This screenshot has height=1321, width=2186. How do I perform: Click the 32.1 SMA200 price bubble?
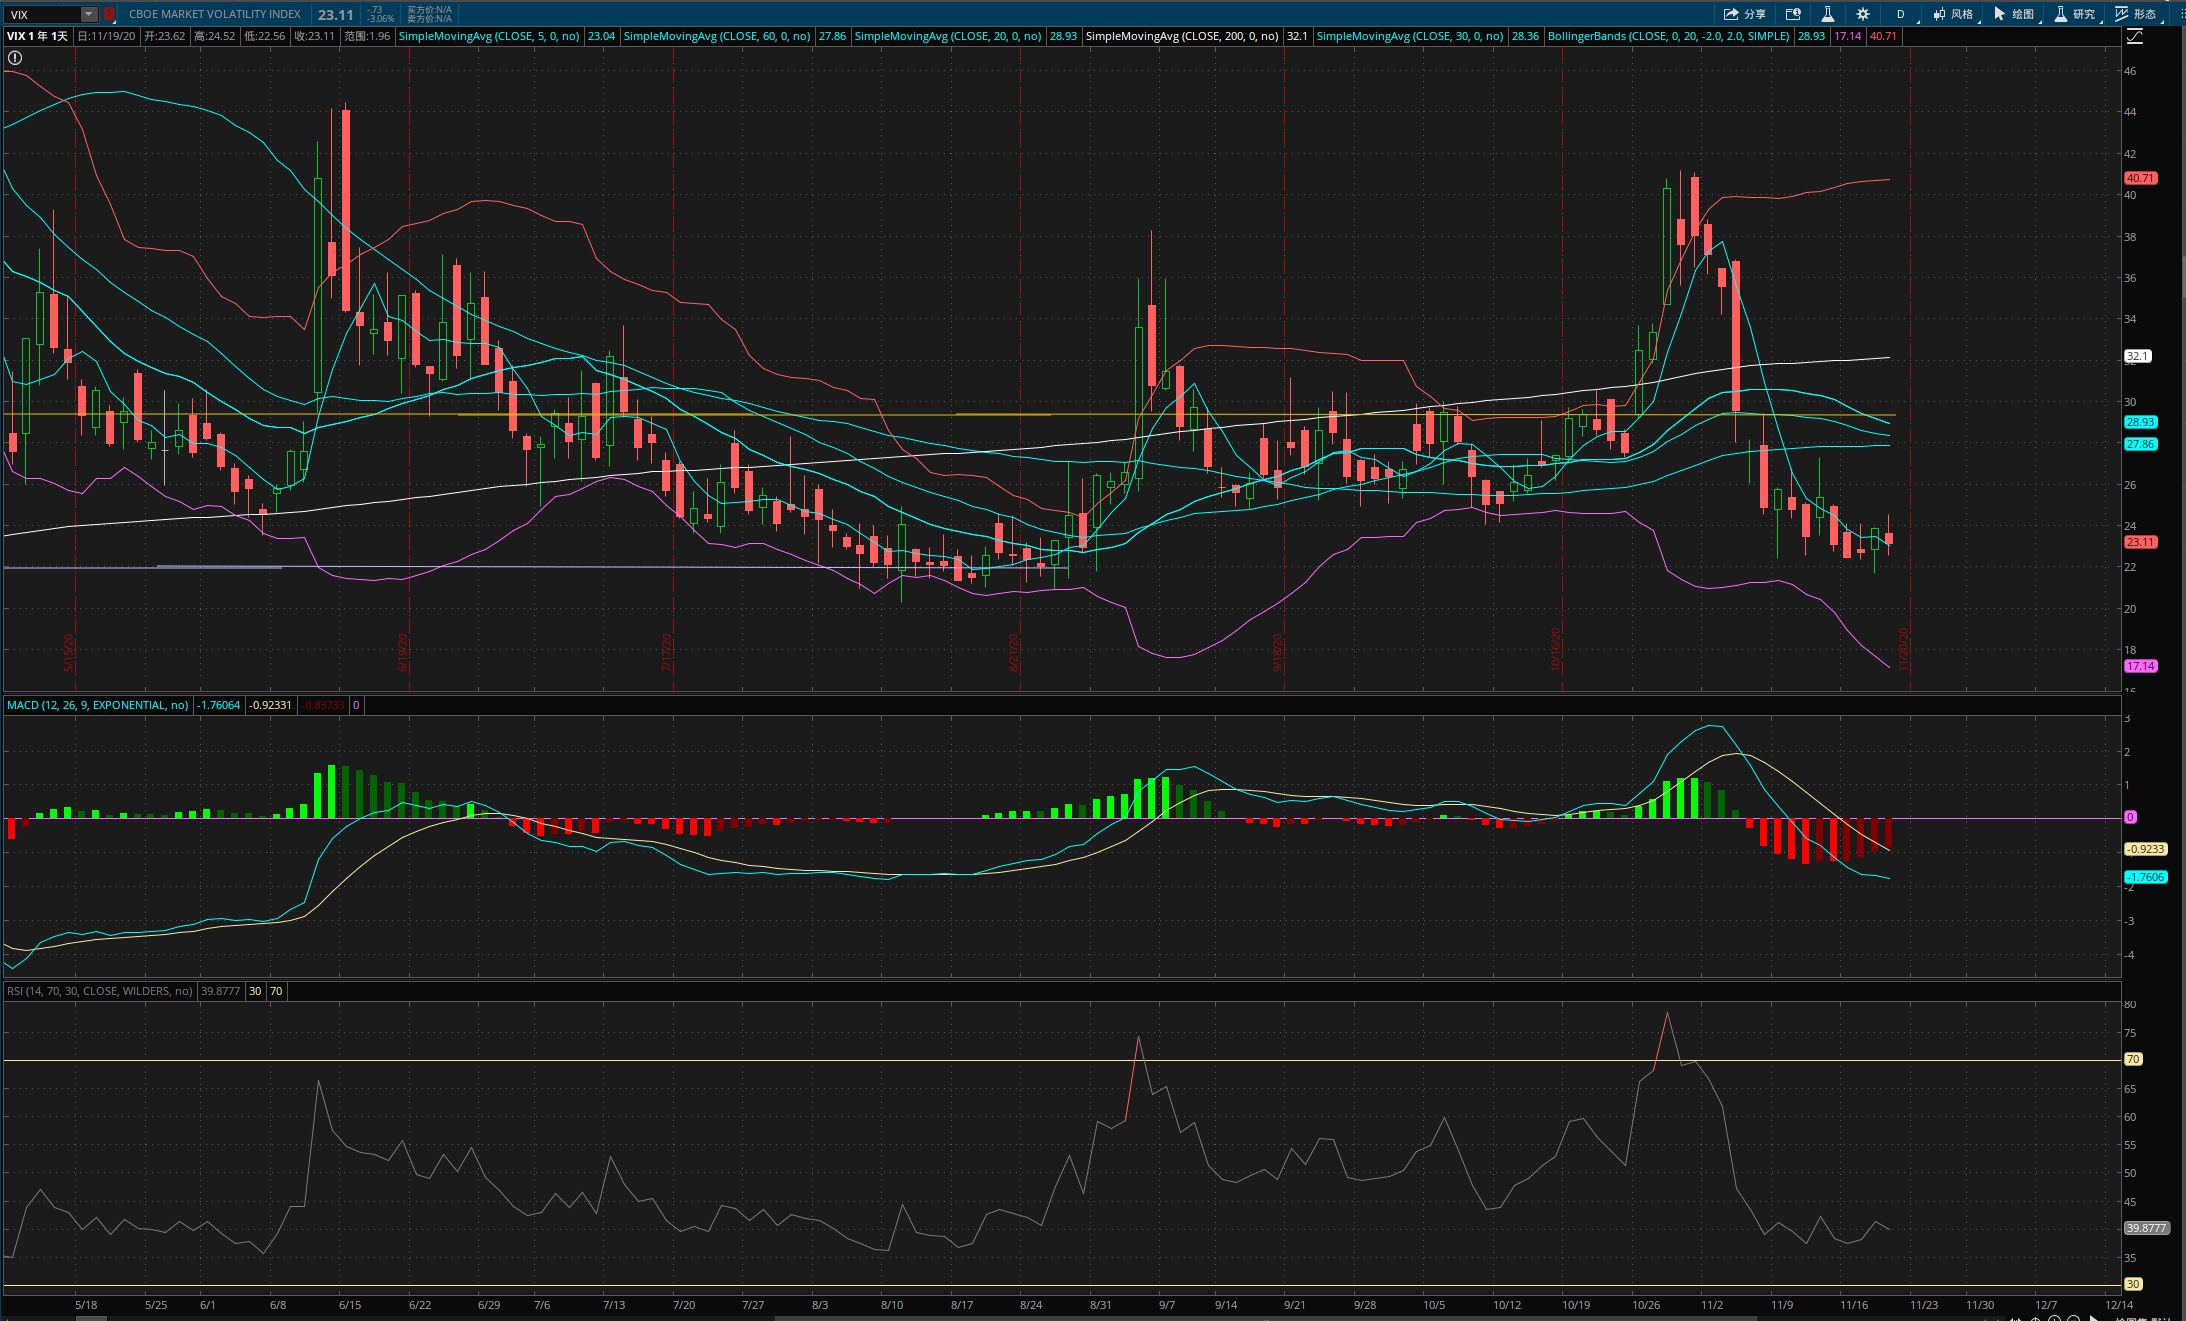(x=2136, y=356)
